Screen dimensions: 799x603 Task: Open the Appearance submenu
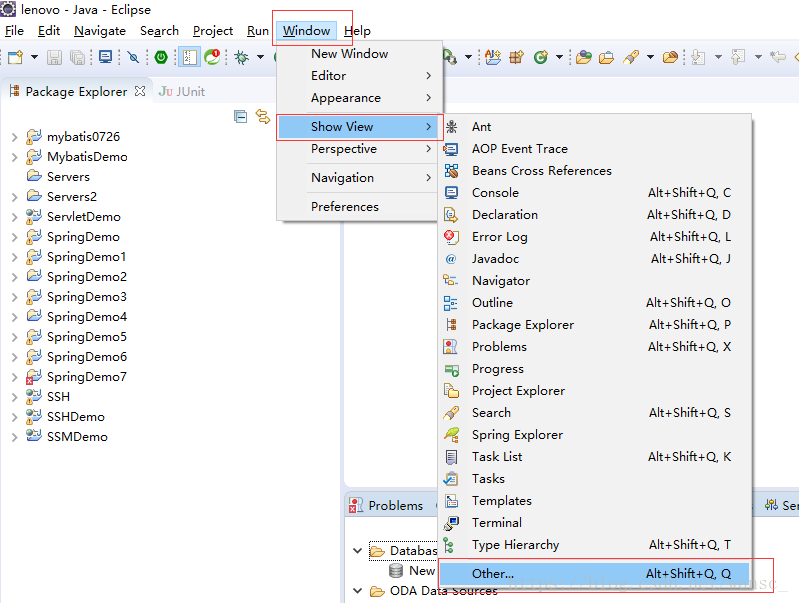pyautogui.click(x=359, y=98)
